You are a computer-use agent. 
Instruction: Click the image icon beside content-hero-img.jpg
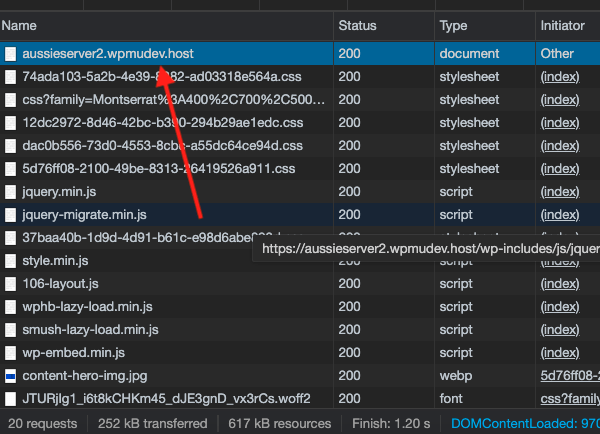point(11,376)
